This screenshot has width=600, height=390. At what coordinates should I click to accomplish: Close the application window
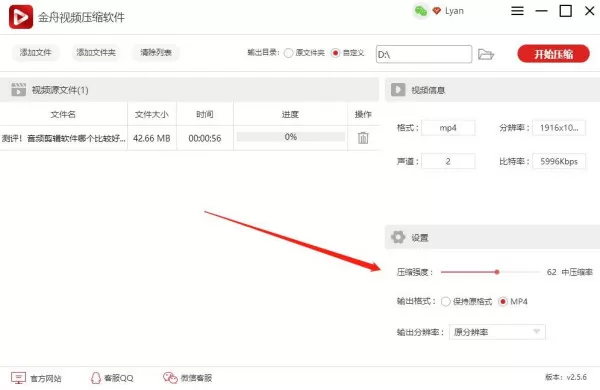click(590, 11)
